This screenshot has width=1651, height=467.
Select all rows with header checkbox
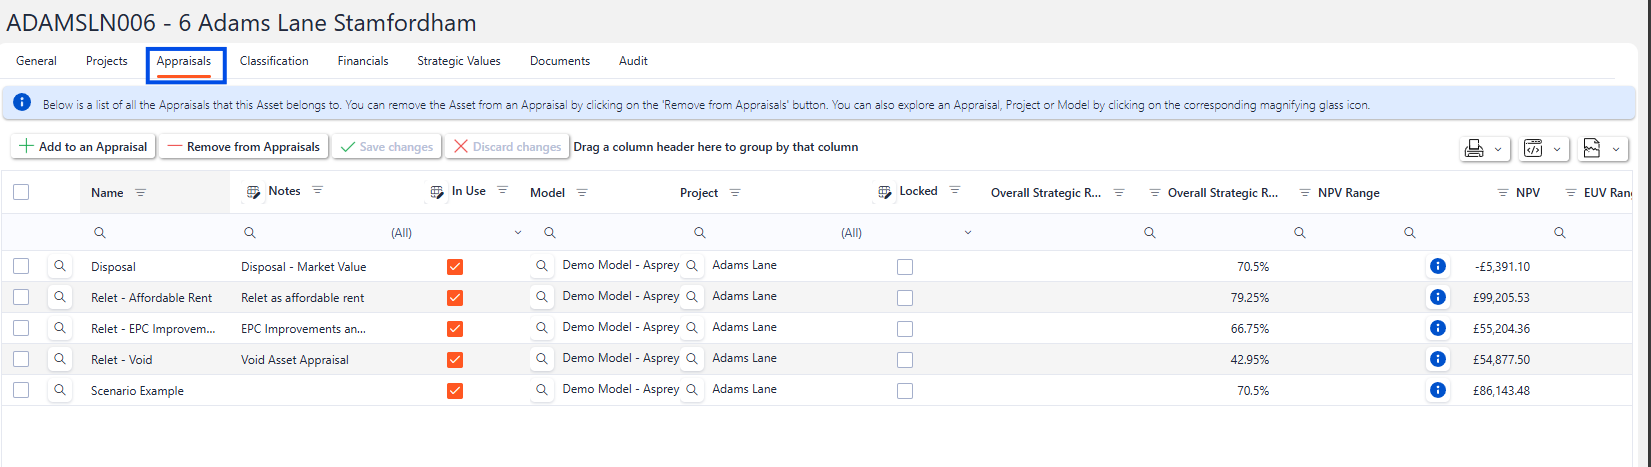pos(21,192)
